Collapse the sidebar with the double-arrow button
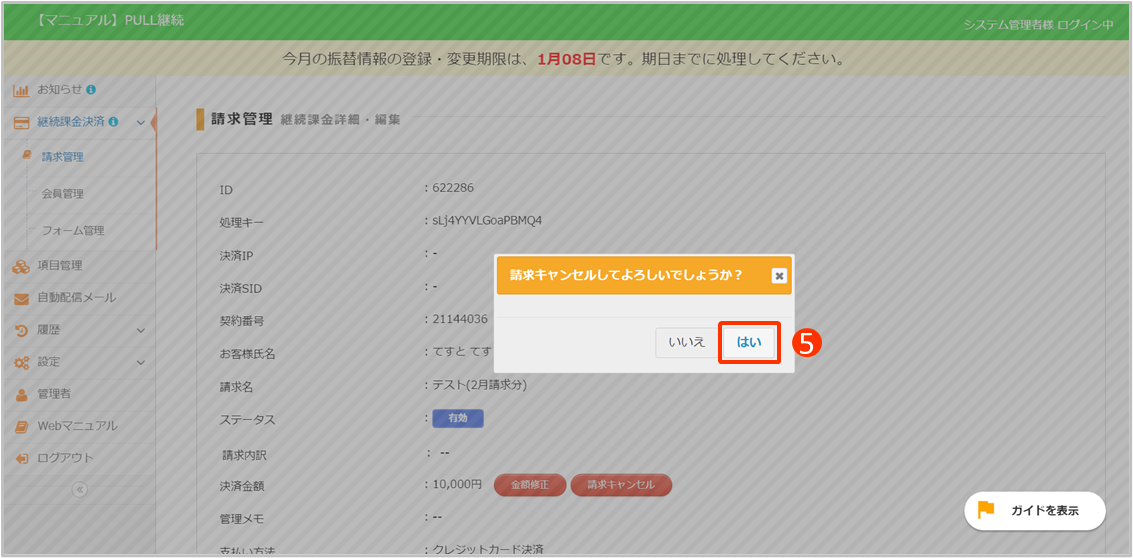This screenshot has width=1133, height=558. coord(79,489)
